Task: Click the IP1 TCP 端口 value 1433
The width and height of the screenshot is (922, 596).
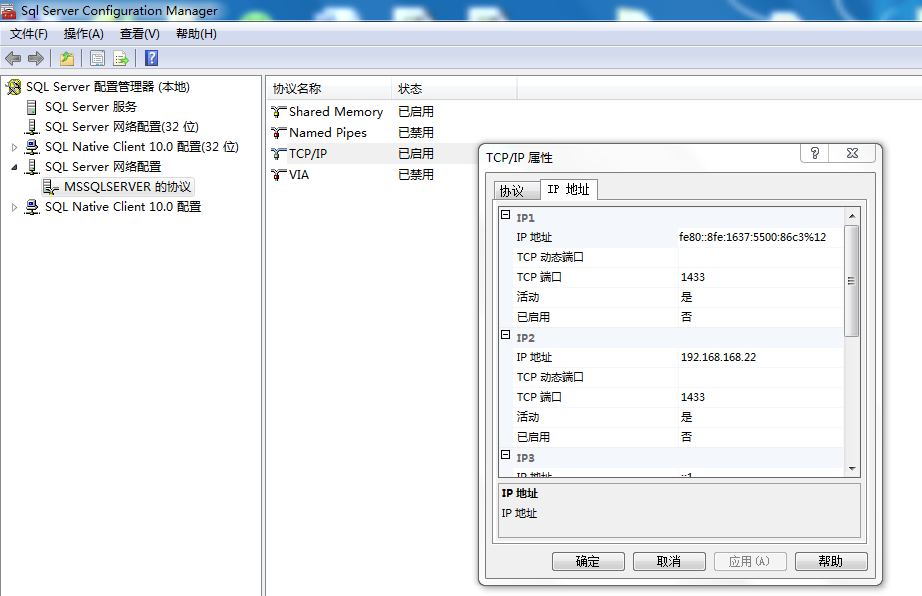Action: click(761, 277)
